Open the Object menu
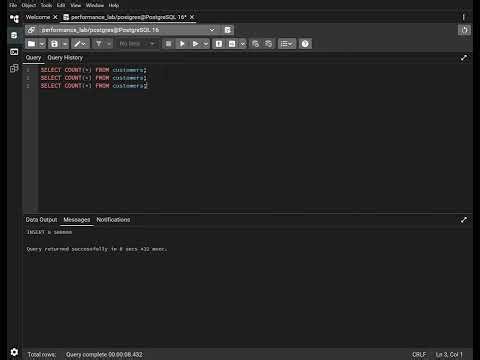Viewport: 480px width, 360px height. tap(29, 5)
